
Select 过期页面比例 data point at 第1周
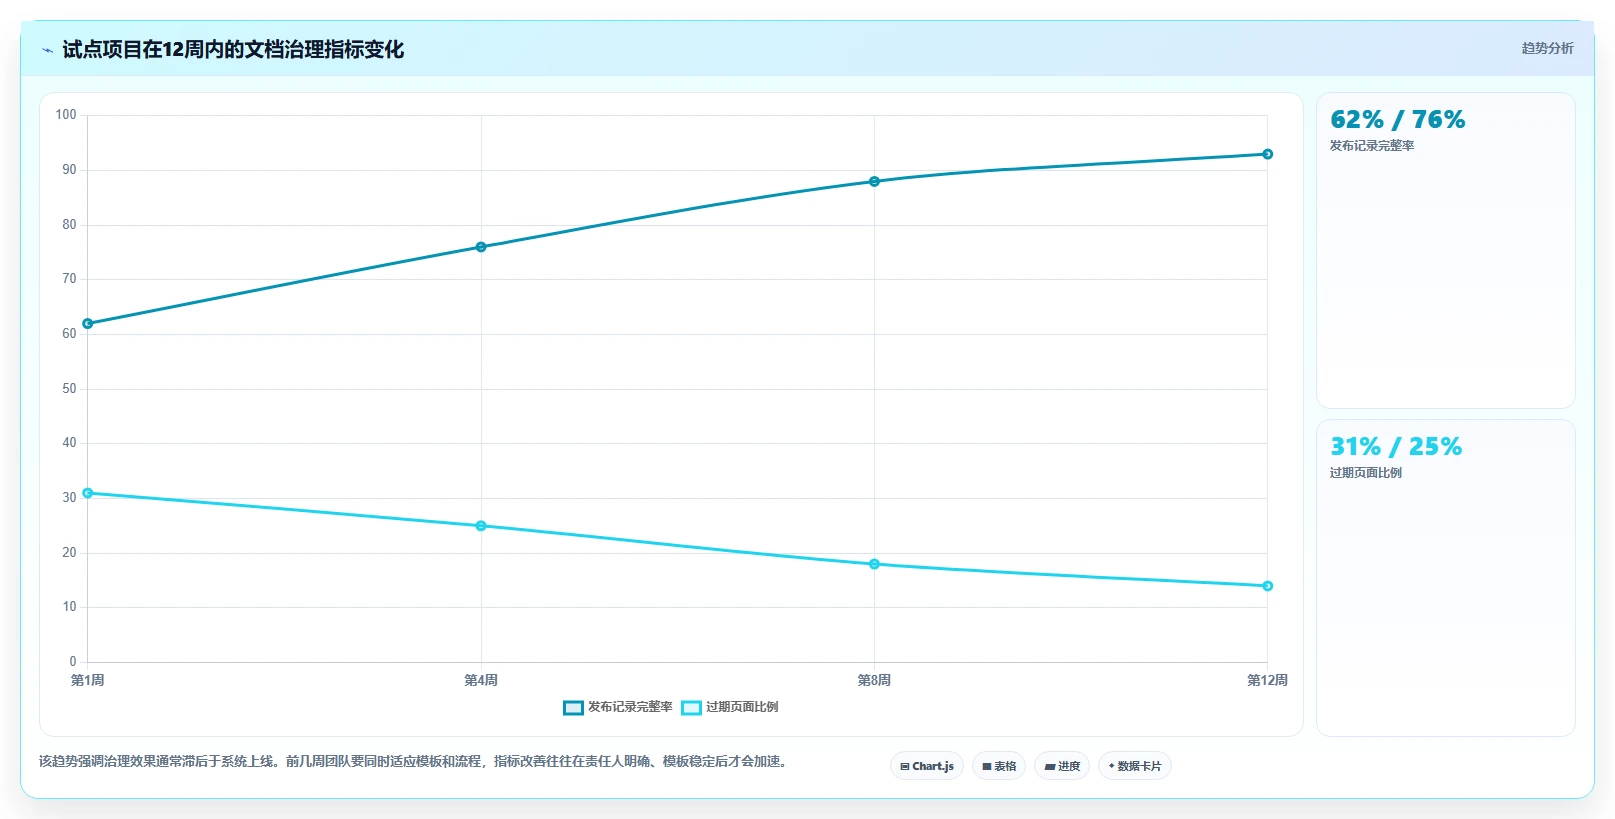[x=88, y=493]
